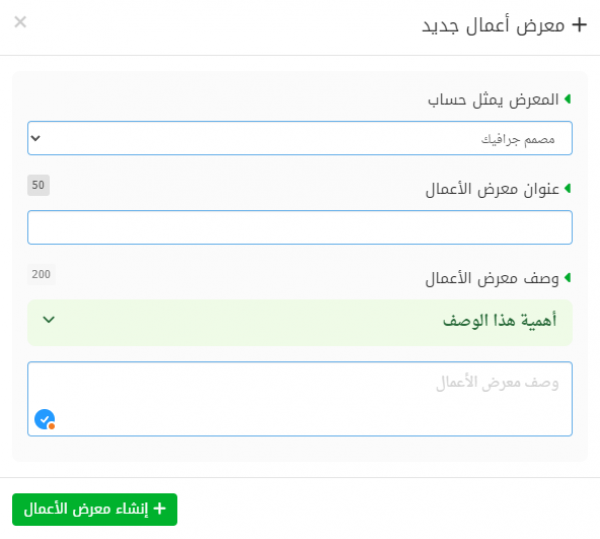This screenshot has width=600, height=539.
Task: Click the dialog title معرض أعمال جديد
Action: (x=493, y=26)
